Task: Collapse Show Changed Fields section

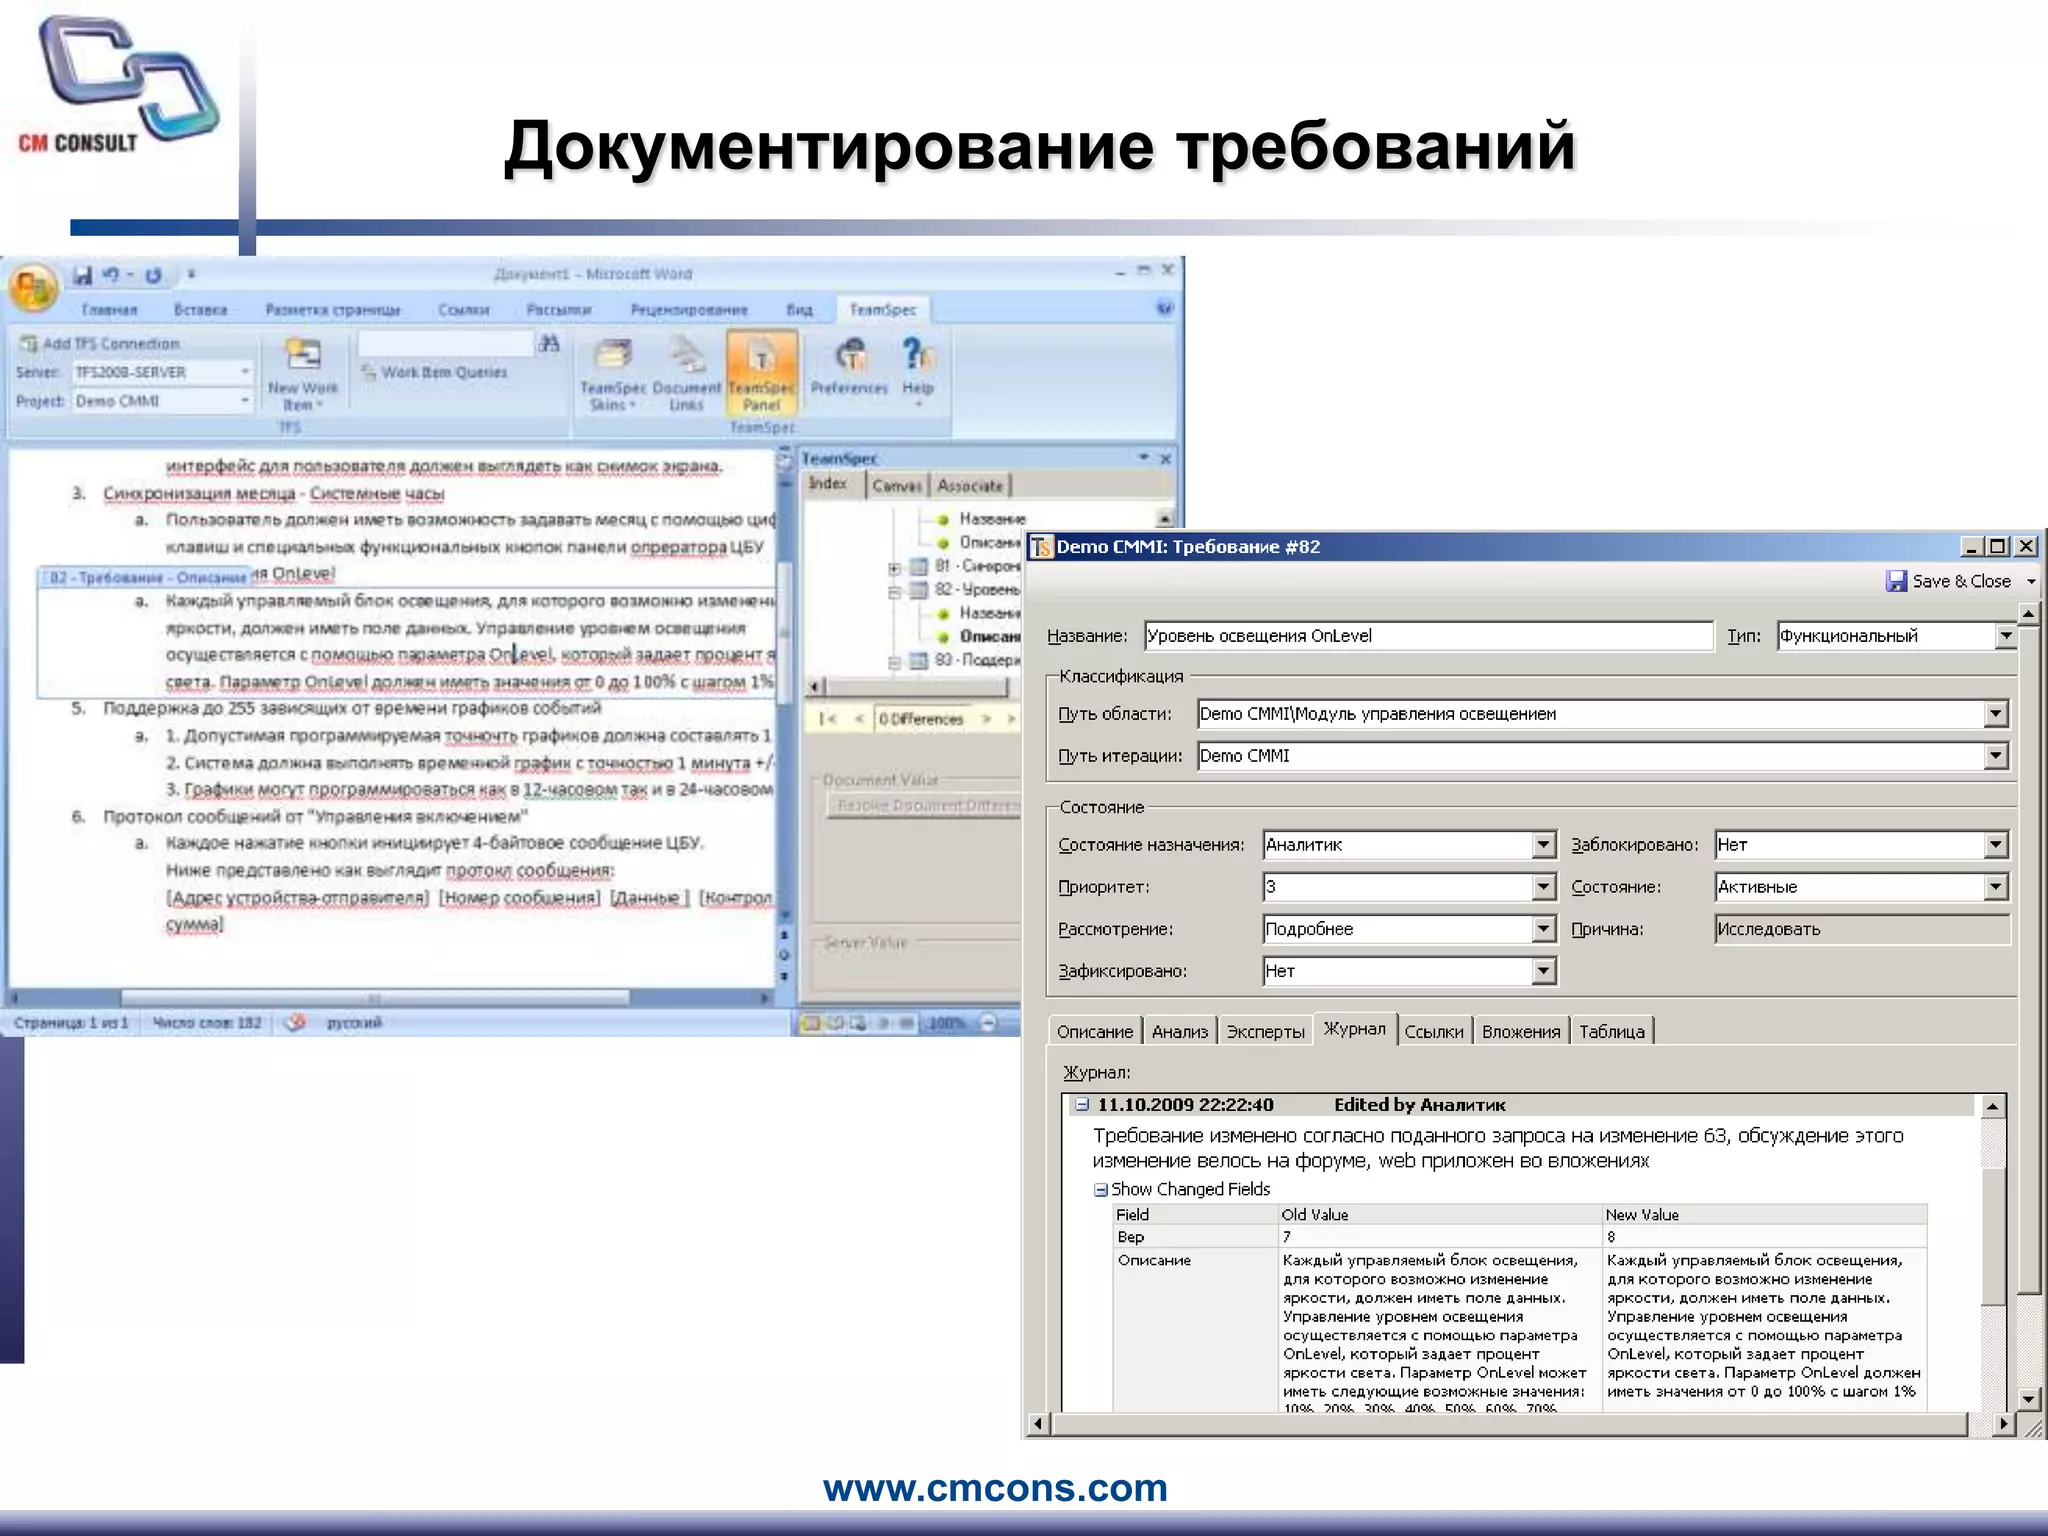Action: [x=1101, y=1190]
